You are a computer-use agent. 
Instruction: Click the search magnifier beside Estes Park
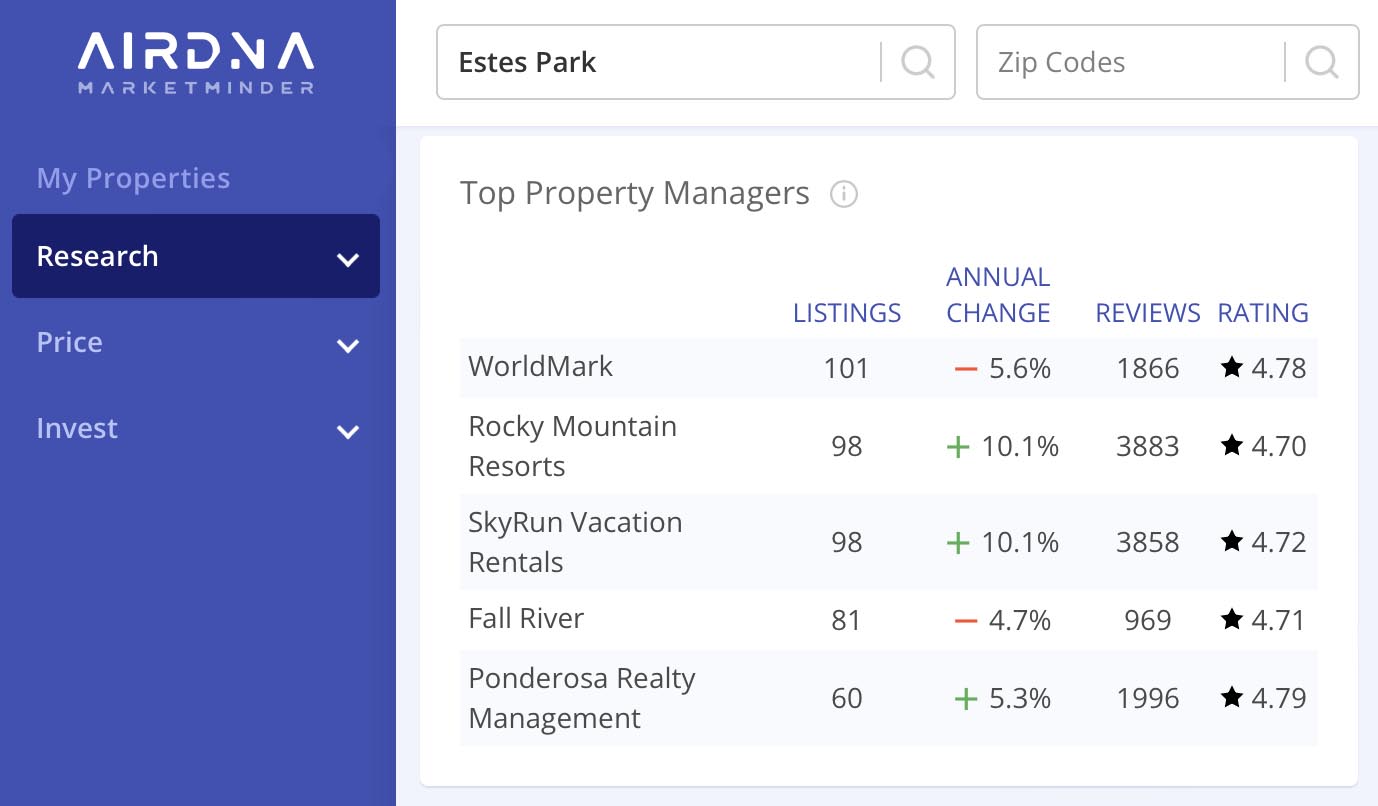(x=917, y=62)
